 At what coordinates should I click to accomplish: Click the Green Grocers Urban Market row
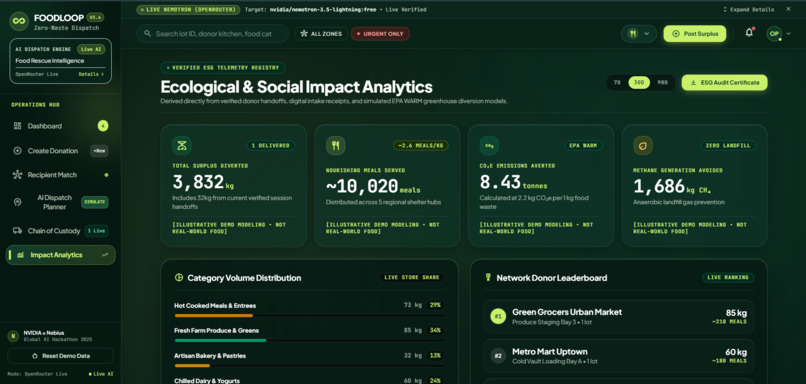618,316
